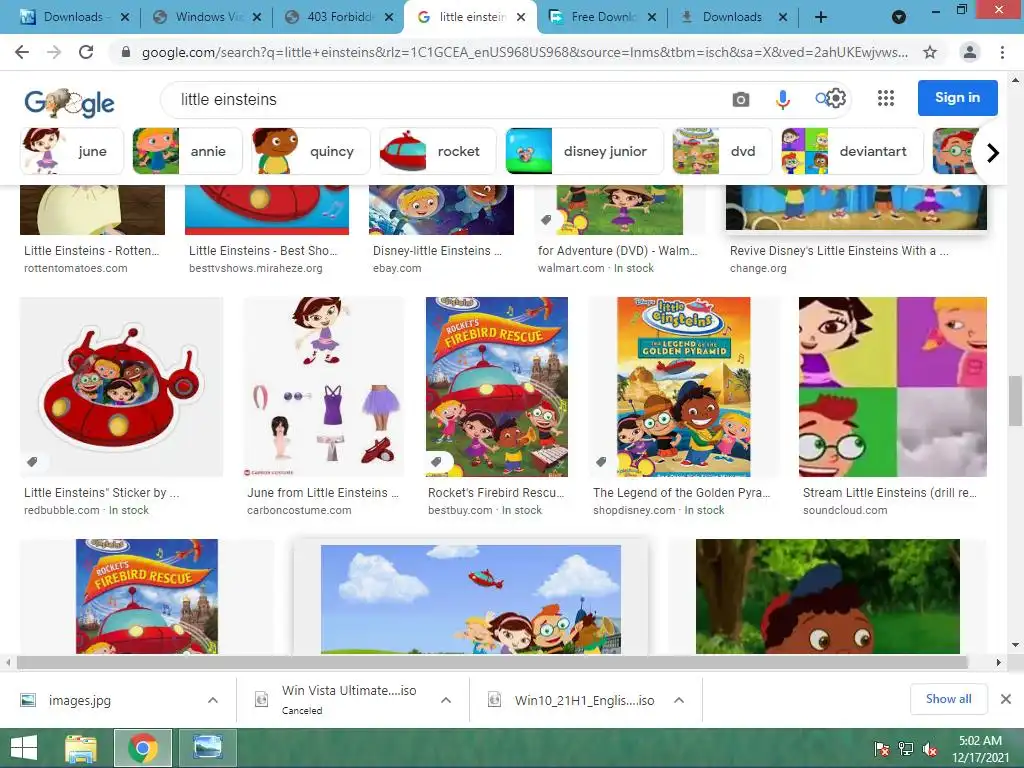Image resolution: width=1024 pixels, height=768 pixels.
Task: Start voice search with microphone icon
Action: click(x=782, y=99)
